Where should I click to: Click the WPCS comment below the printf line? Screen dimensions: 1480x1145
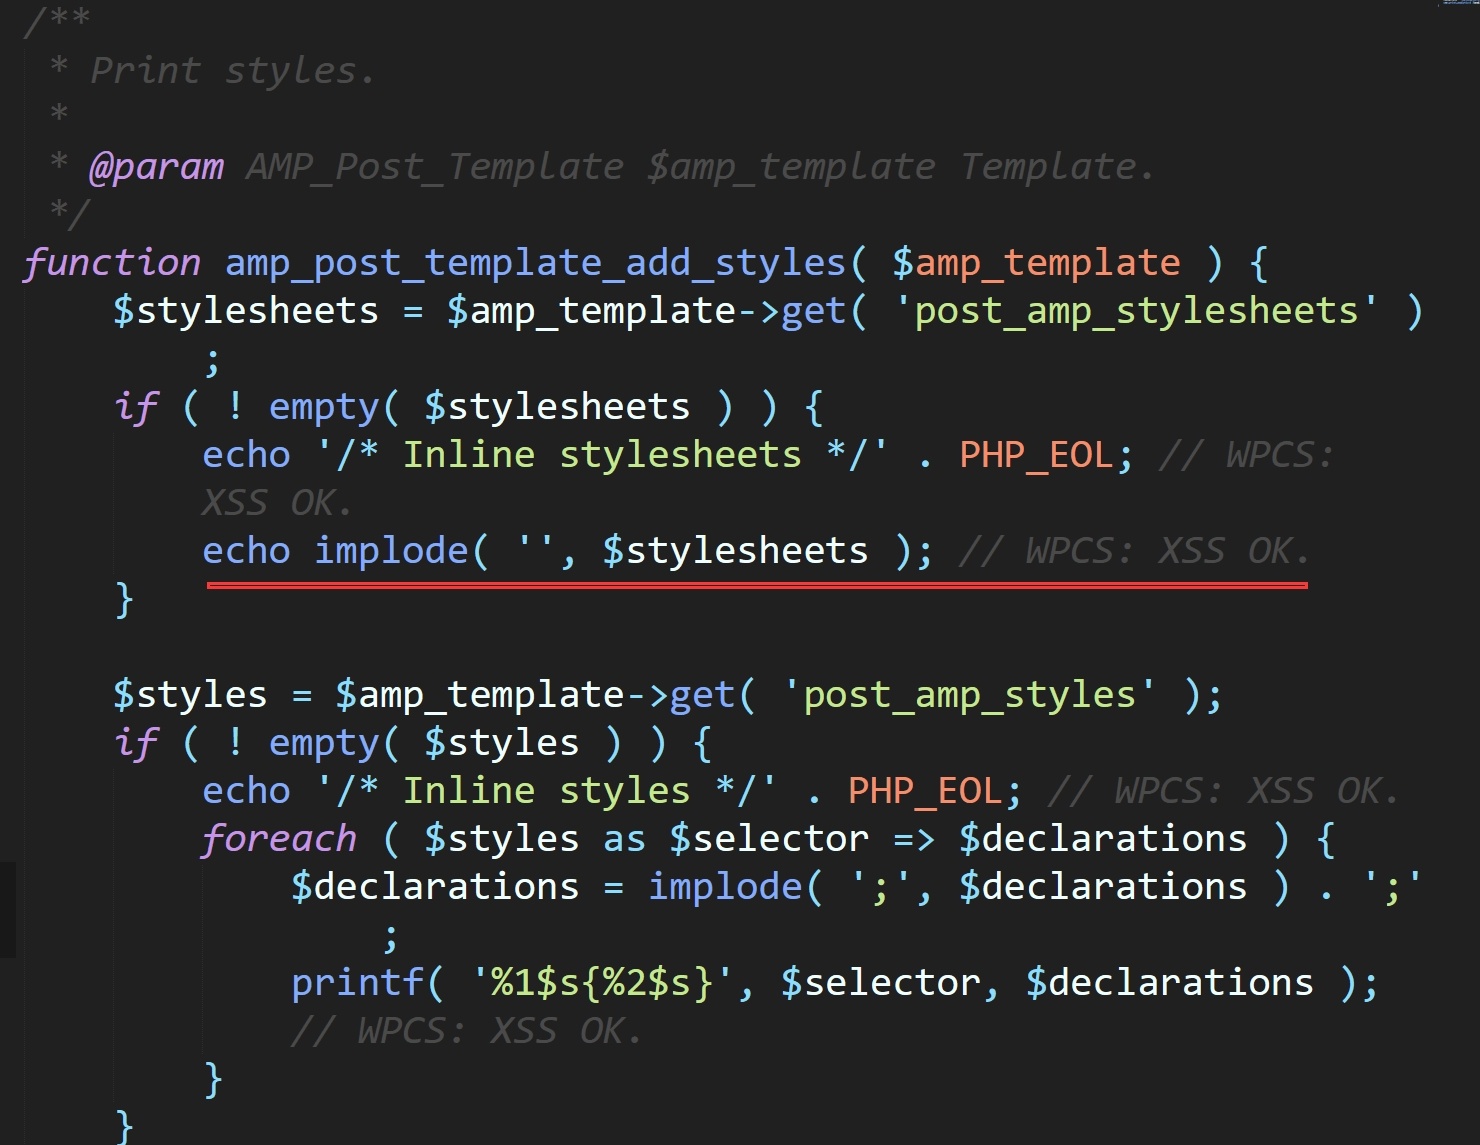coord(465,1031)
